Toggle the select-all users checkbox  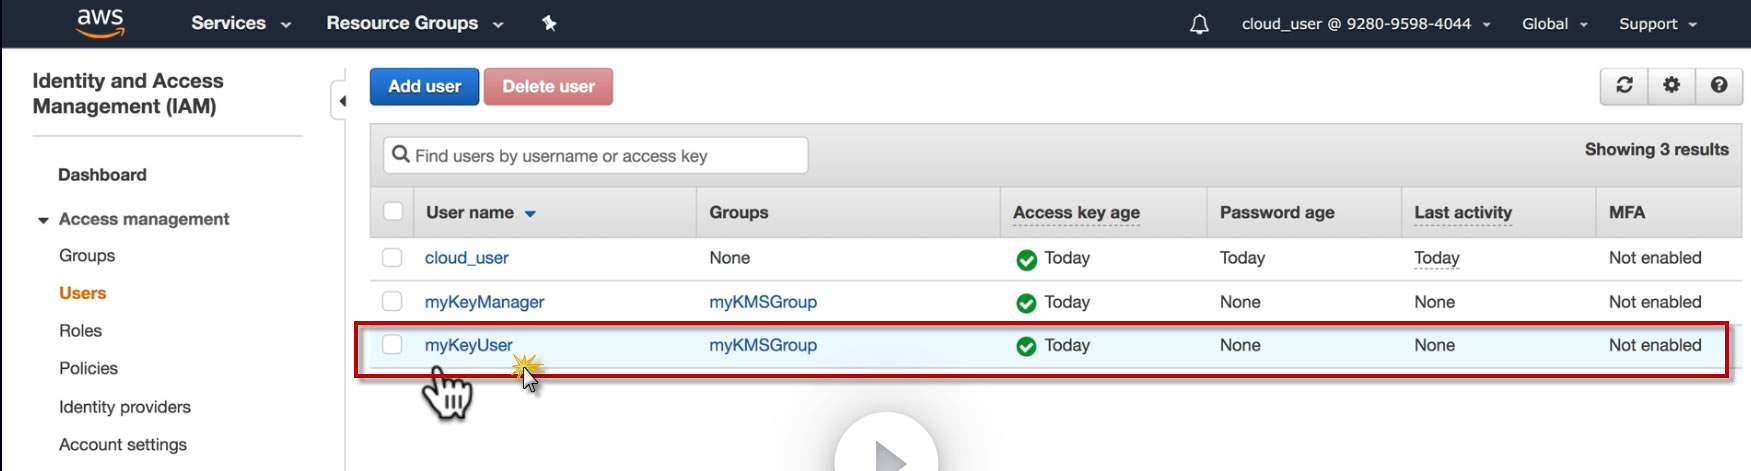(393, 212)
